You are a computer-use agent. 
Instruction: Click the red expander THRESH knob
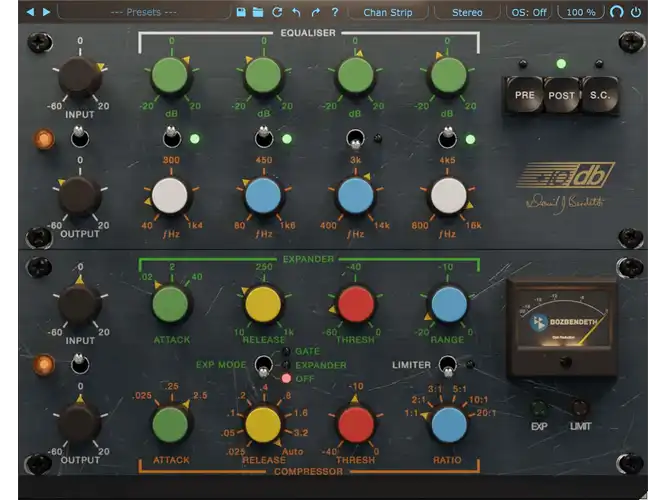(356, 304)
